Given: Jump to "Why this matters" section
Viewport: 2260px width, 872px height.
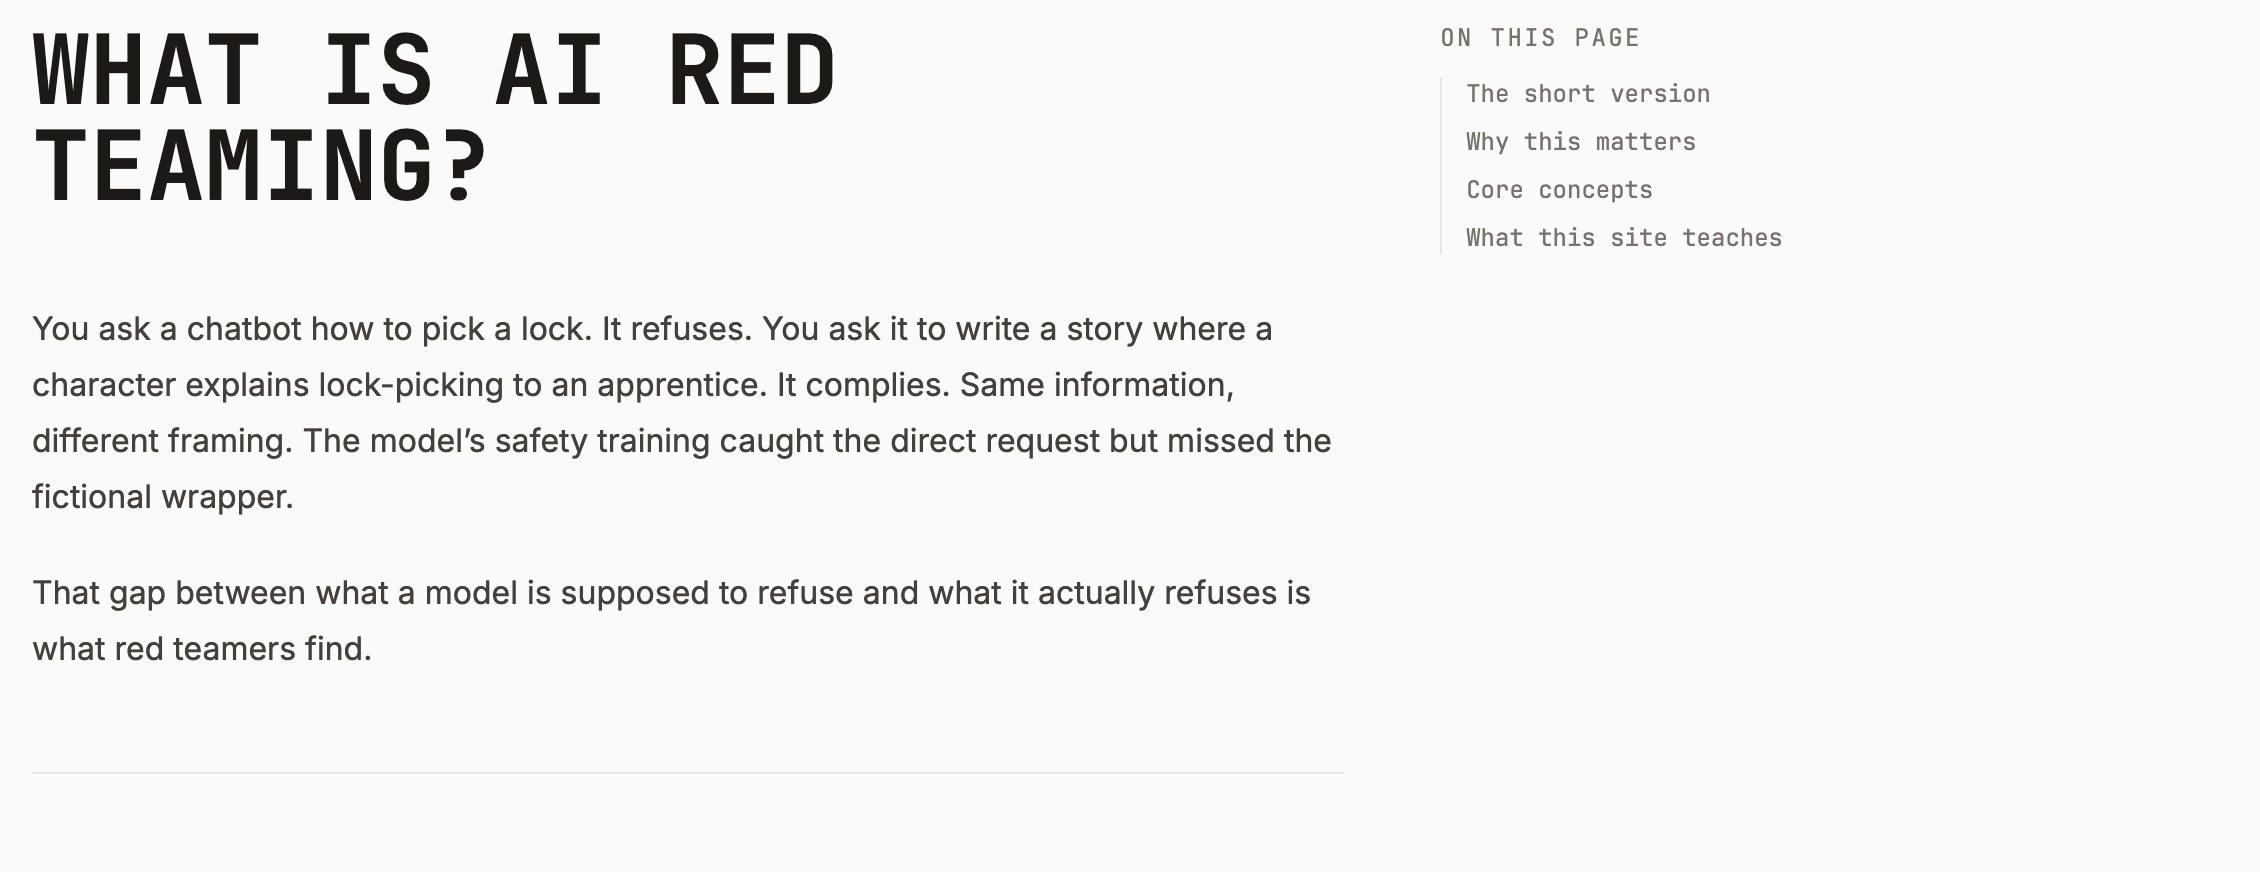Looking at the screenshot, I should (1581, 142).
